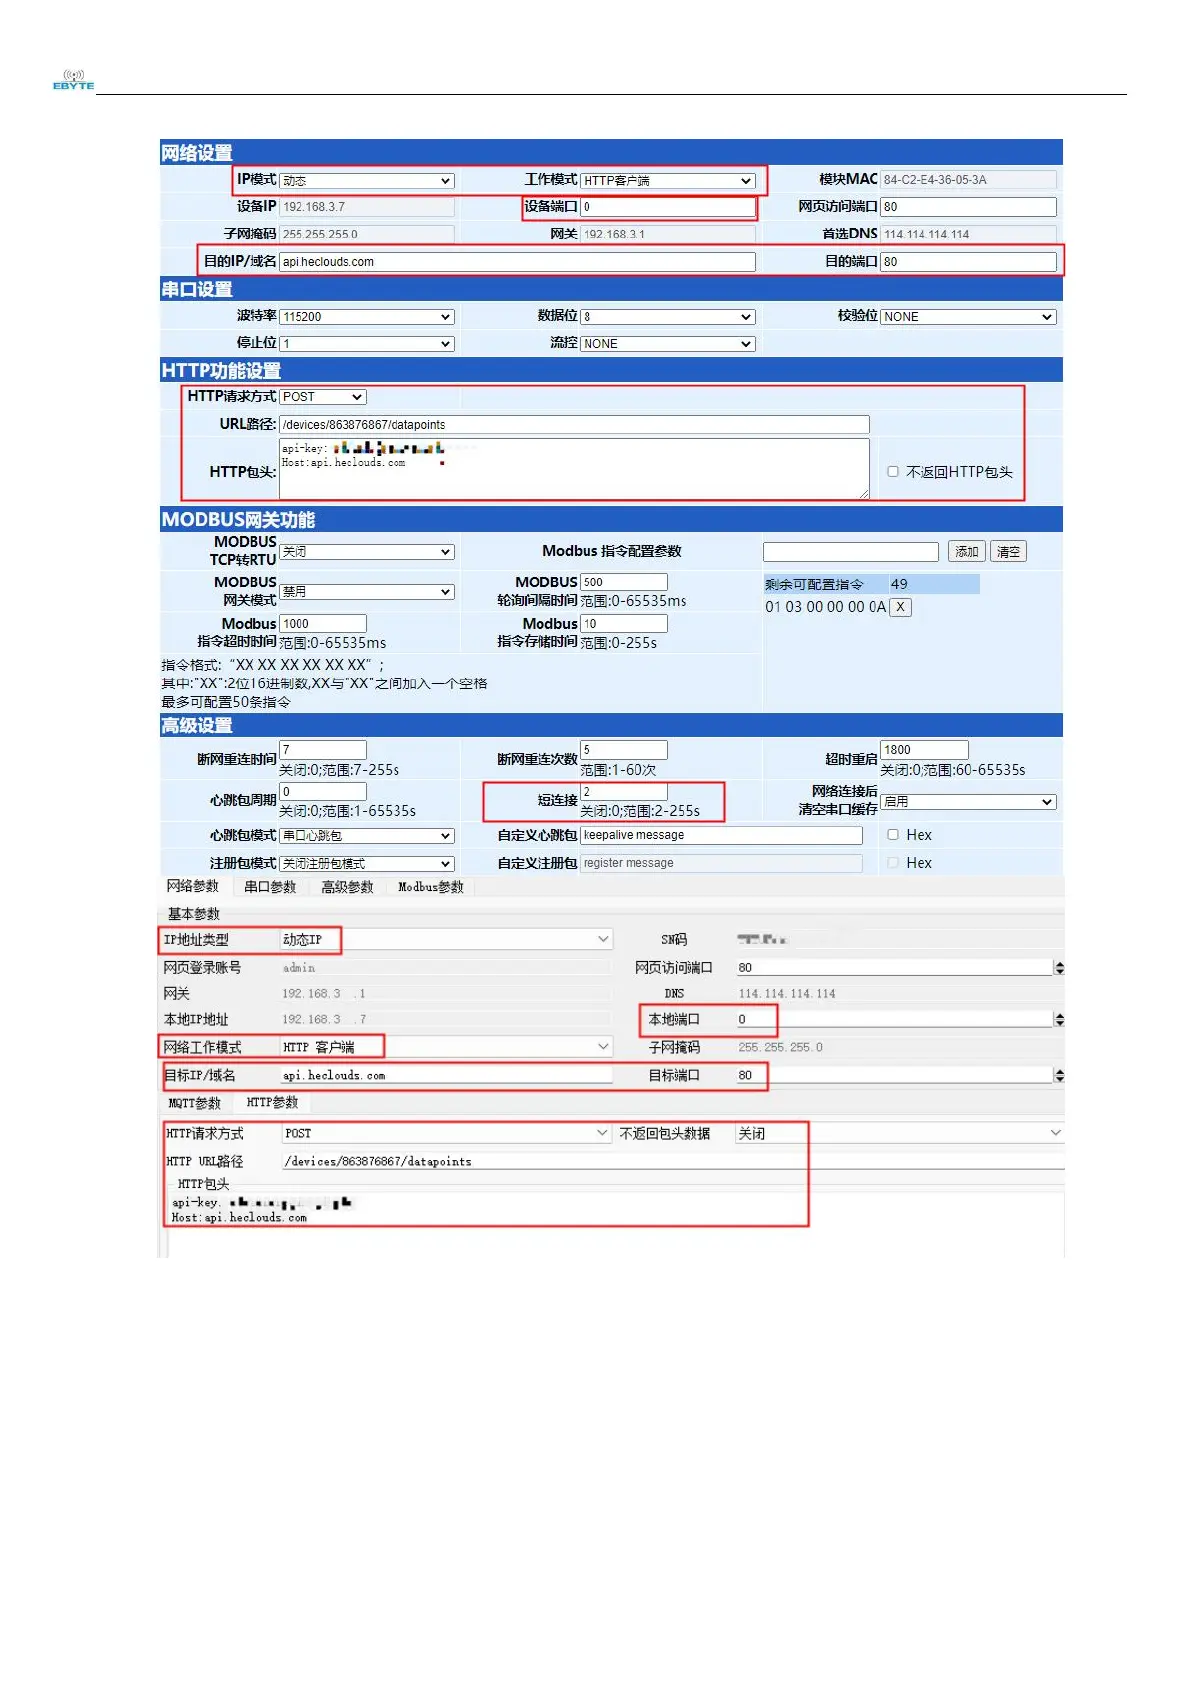Expand the 网络工作模式 combo showing HTTP 客户端
Screen dimensions: 1191x1684
coord(445,1047)
